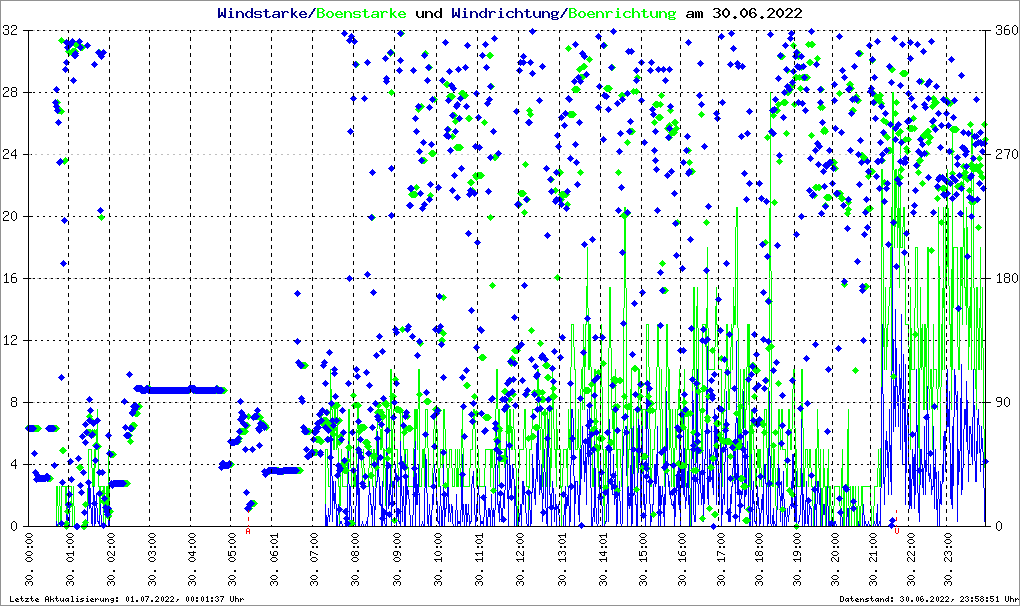Click the '30. 00:00' time axis label

29,559
